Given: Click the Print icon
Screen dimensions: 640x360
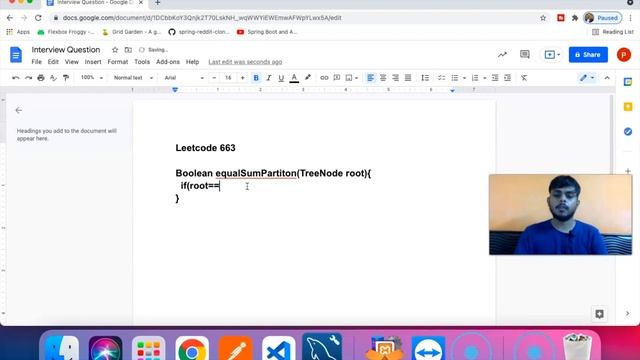Looking at the screenshot, I should pos(41,78).
